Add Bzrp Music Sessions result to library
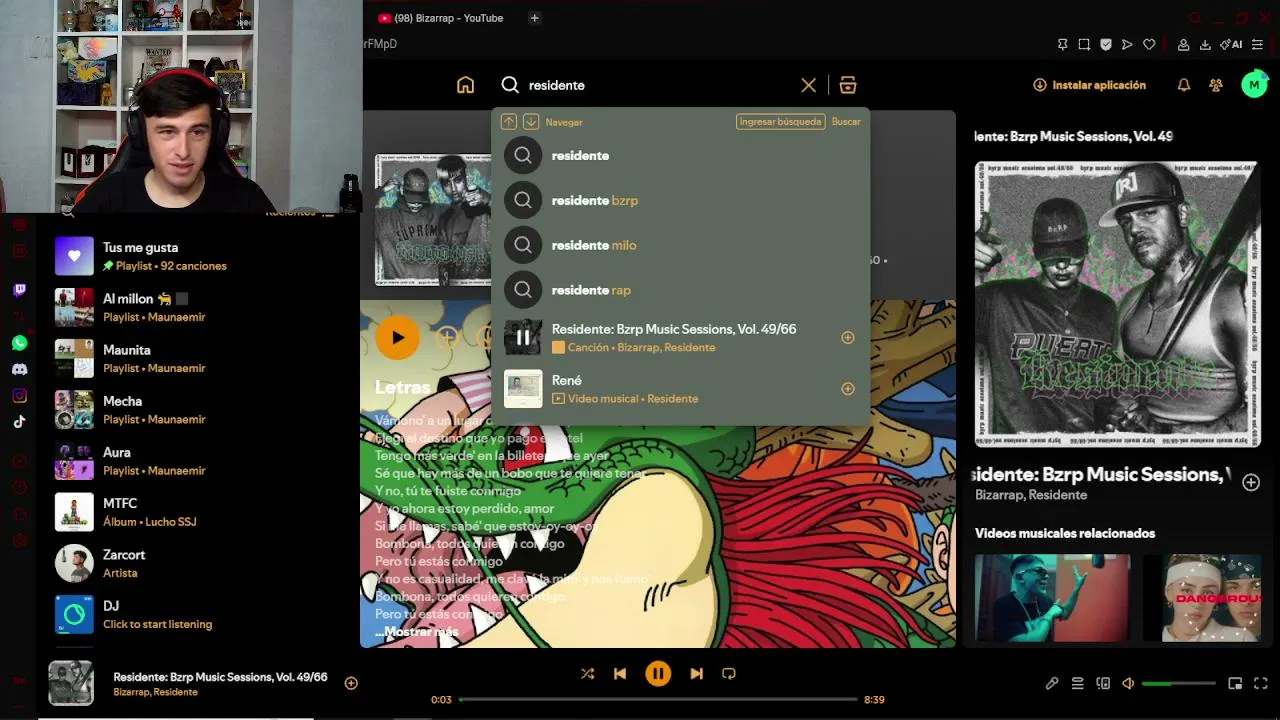This screenshot has width=1280, height=720. point(848,338)
